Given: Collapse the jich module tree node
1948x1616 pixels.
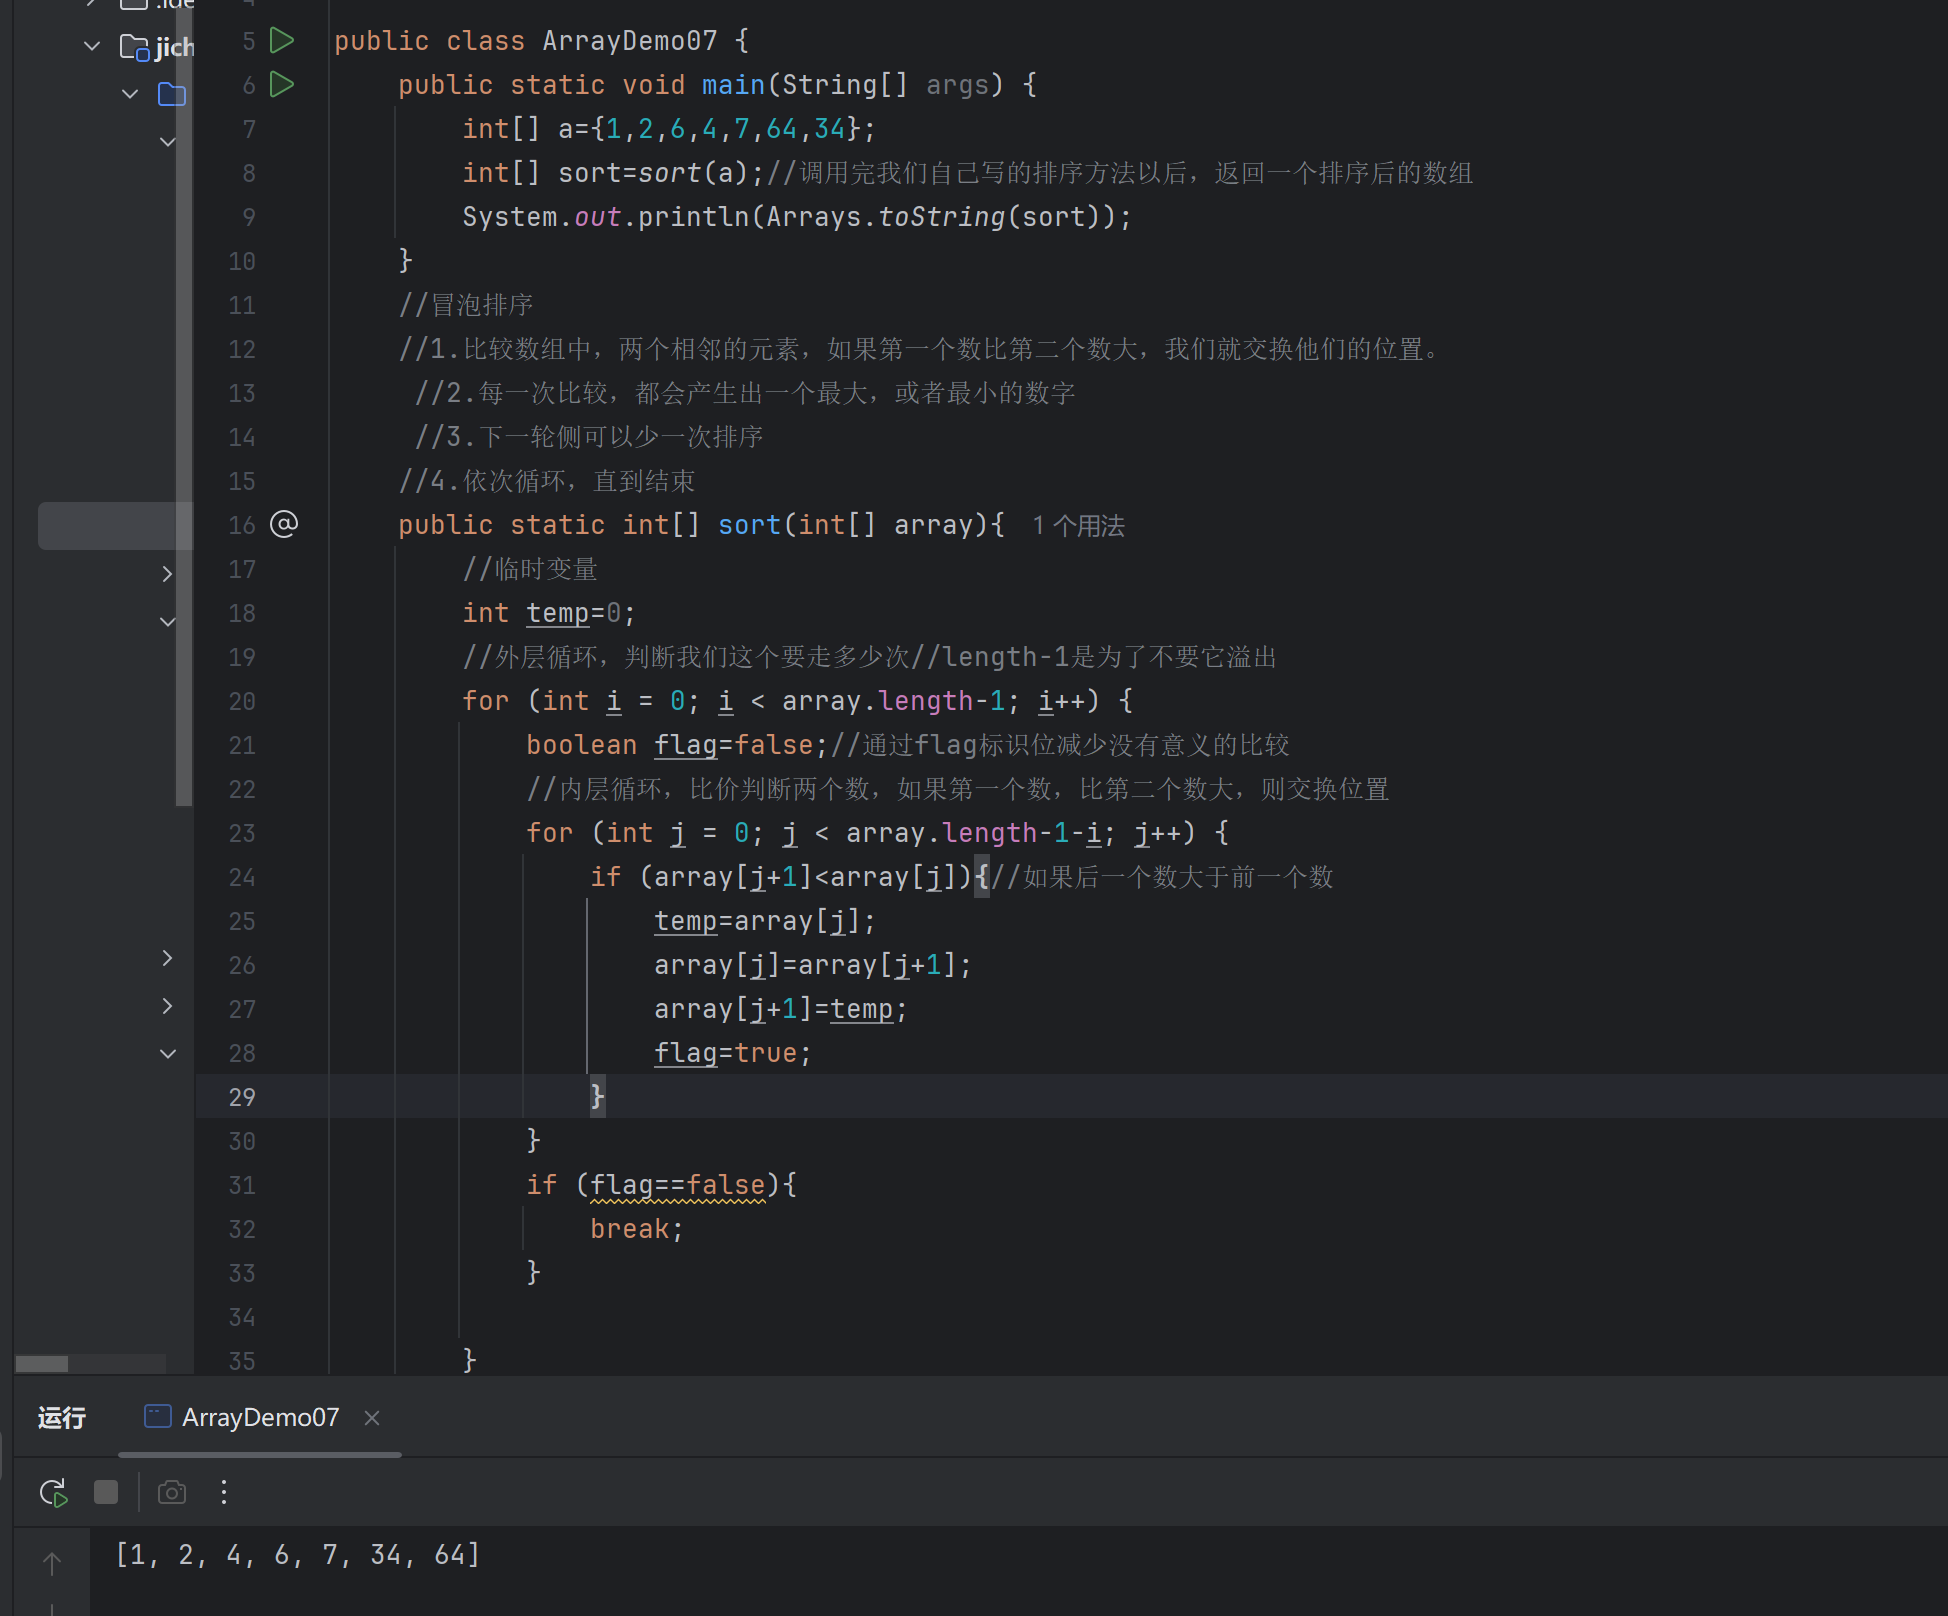Looking at the screenshot, I should coord(92,46).
